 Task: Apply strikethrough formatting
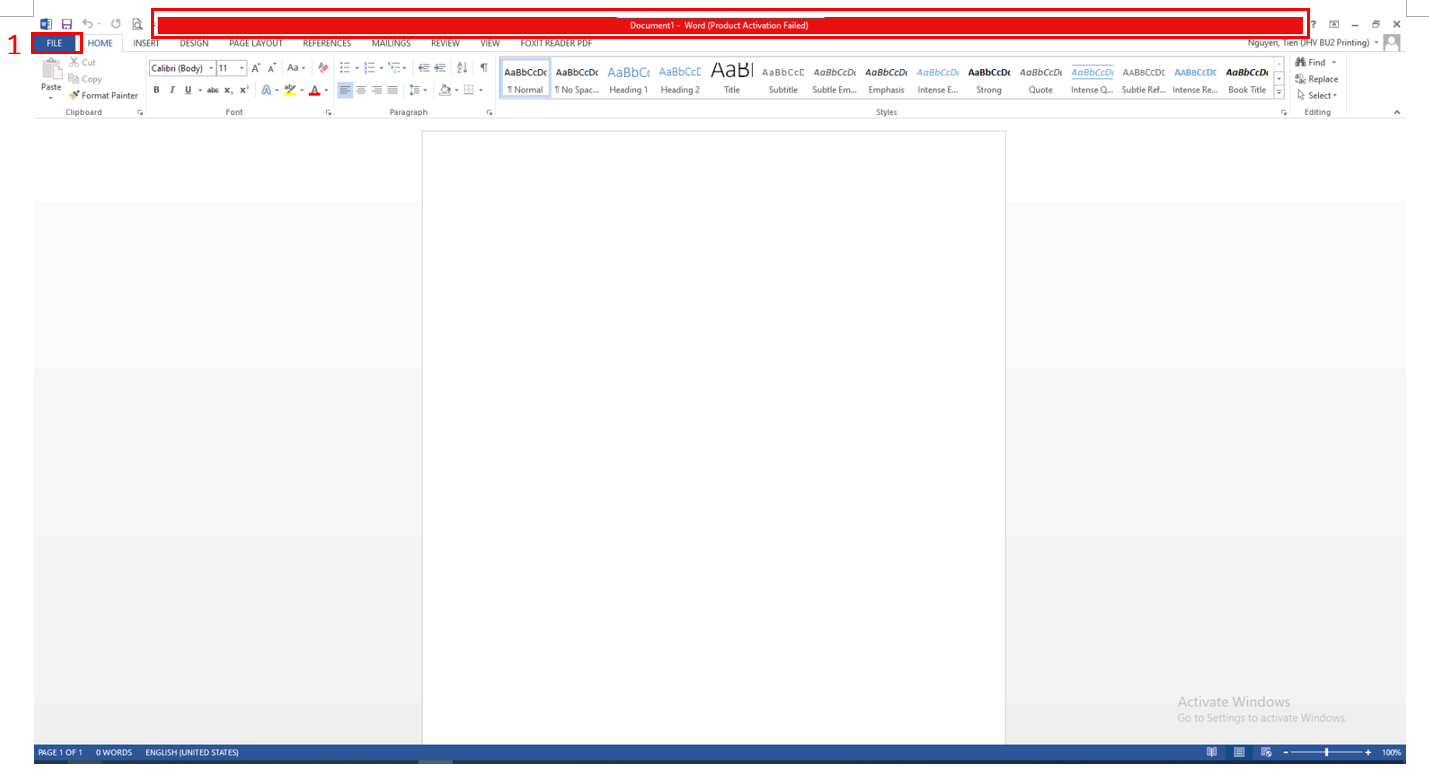pos(213,90)
